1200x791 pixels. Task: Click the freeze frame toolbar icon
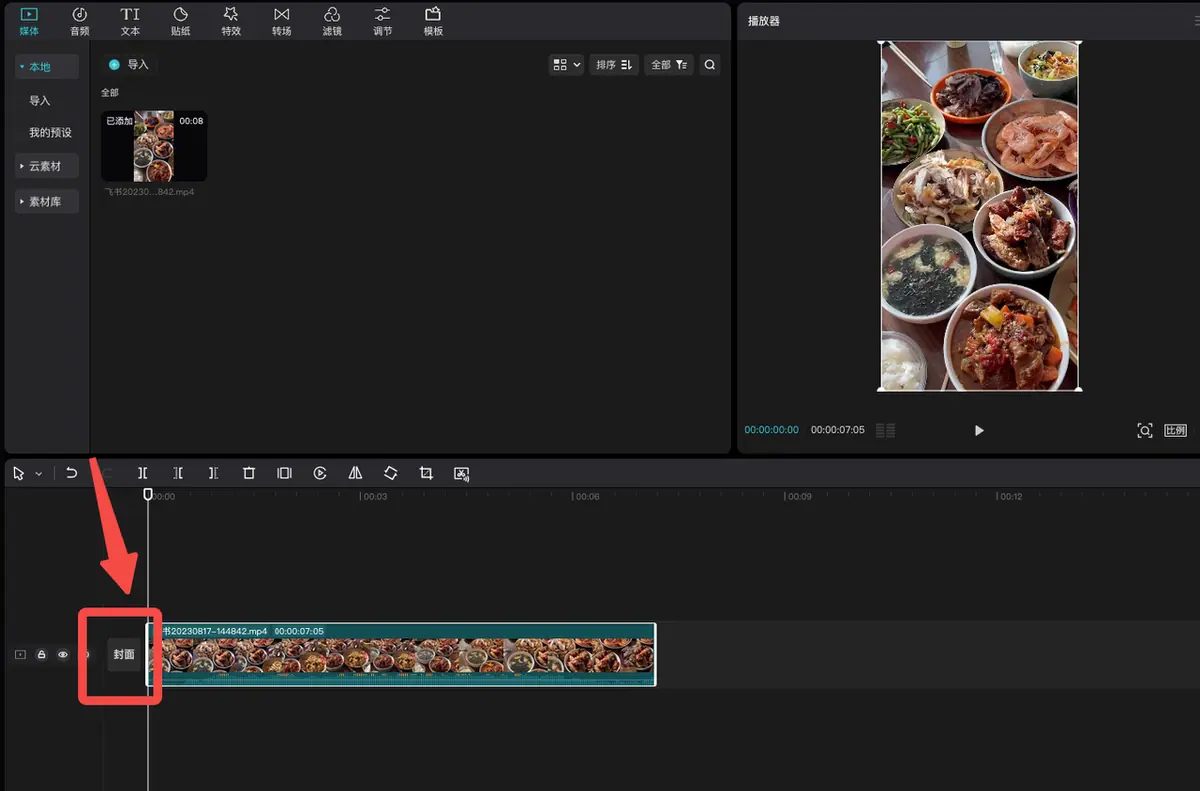pos(284,473)
